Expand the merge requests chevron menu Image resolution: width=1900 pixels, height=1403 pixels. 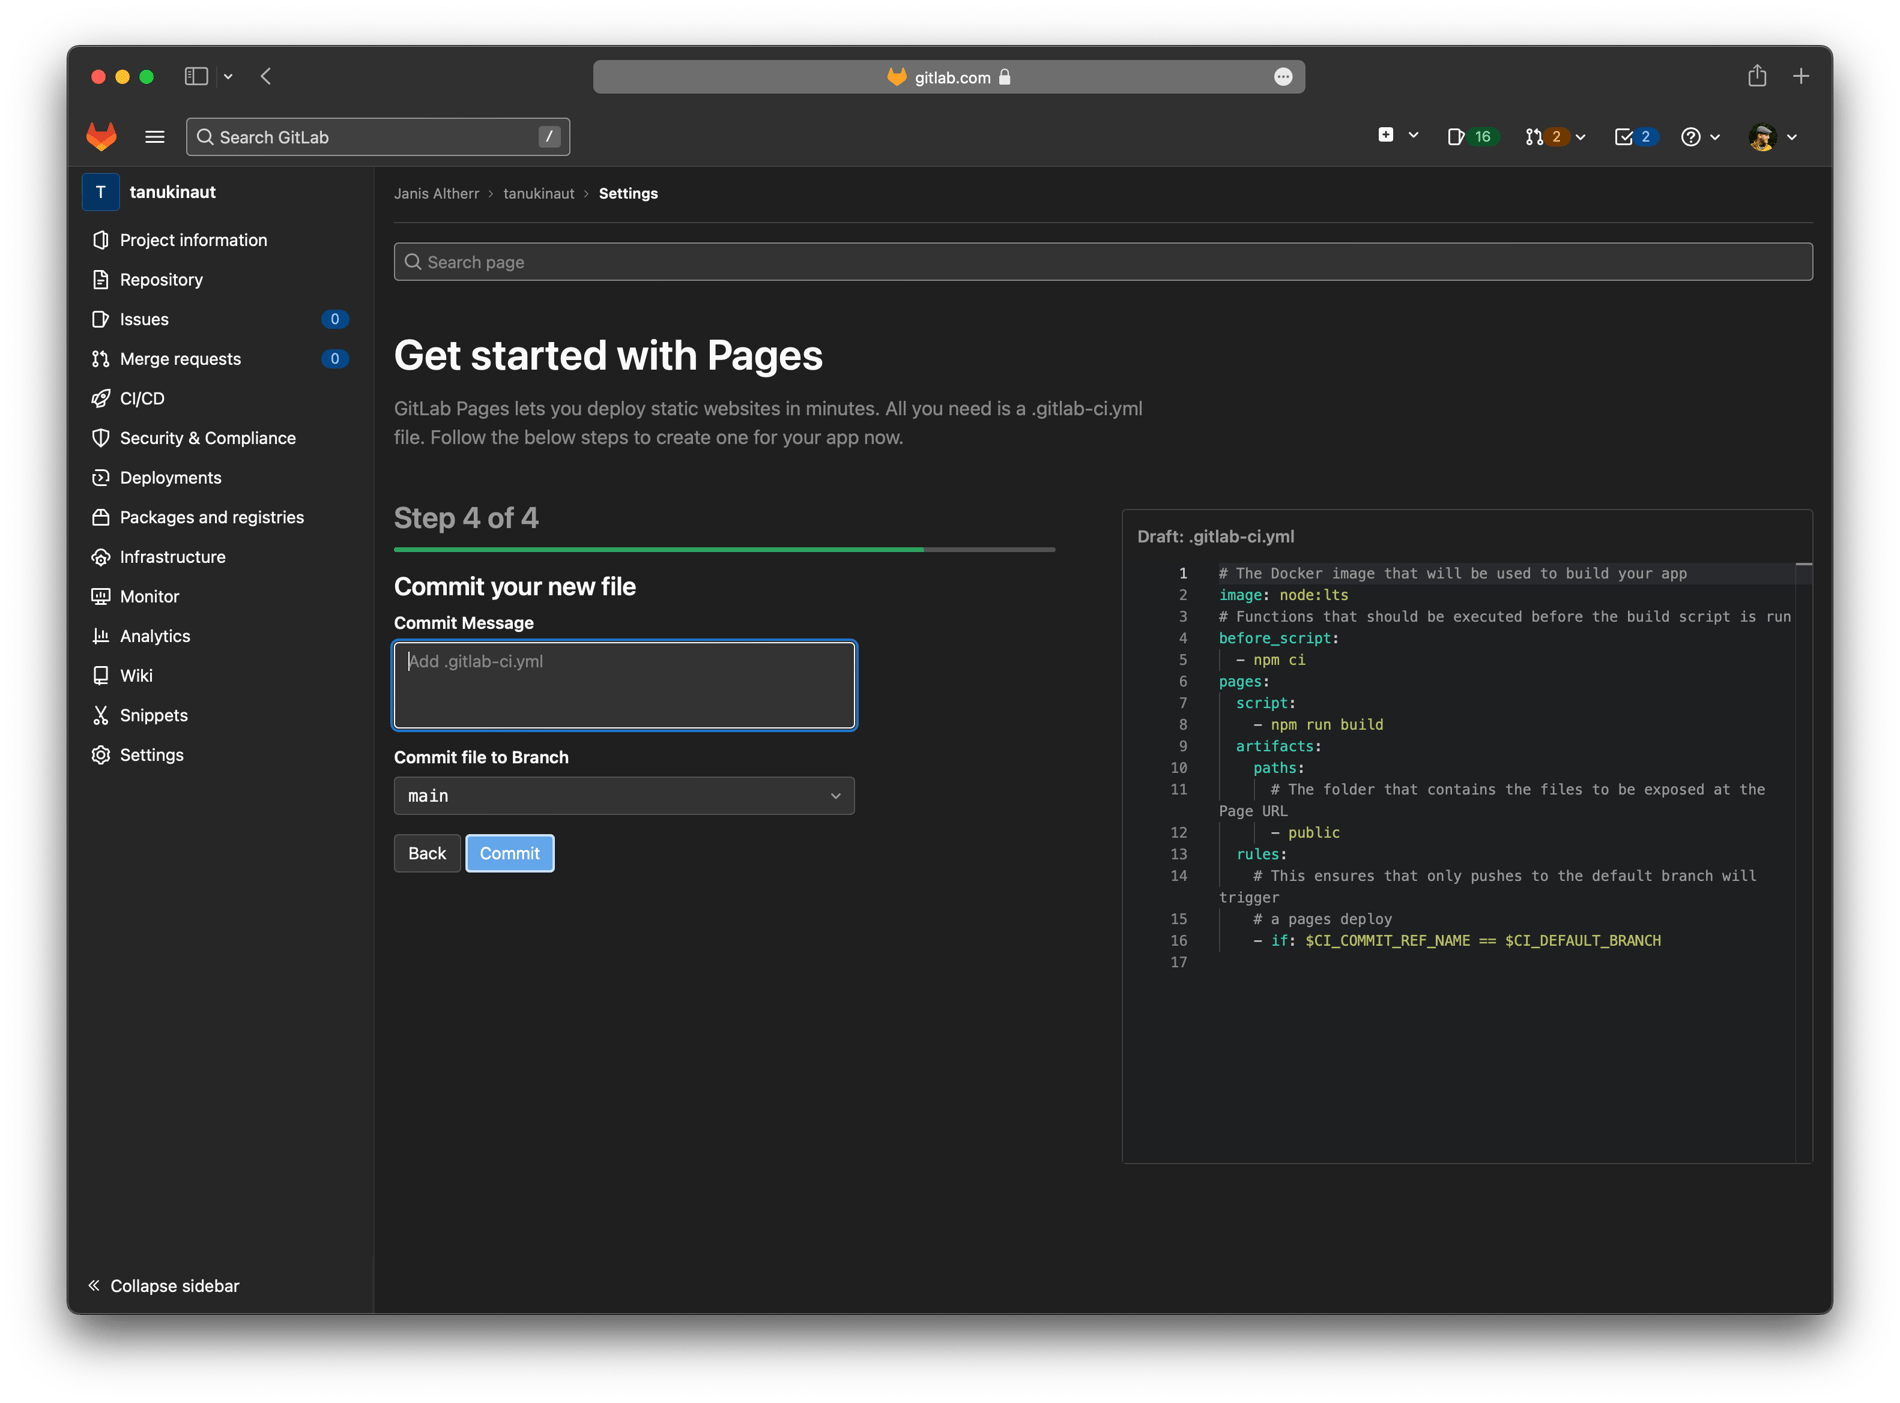1580,136
